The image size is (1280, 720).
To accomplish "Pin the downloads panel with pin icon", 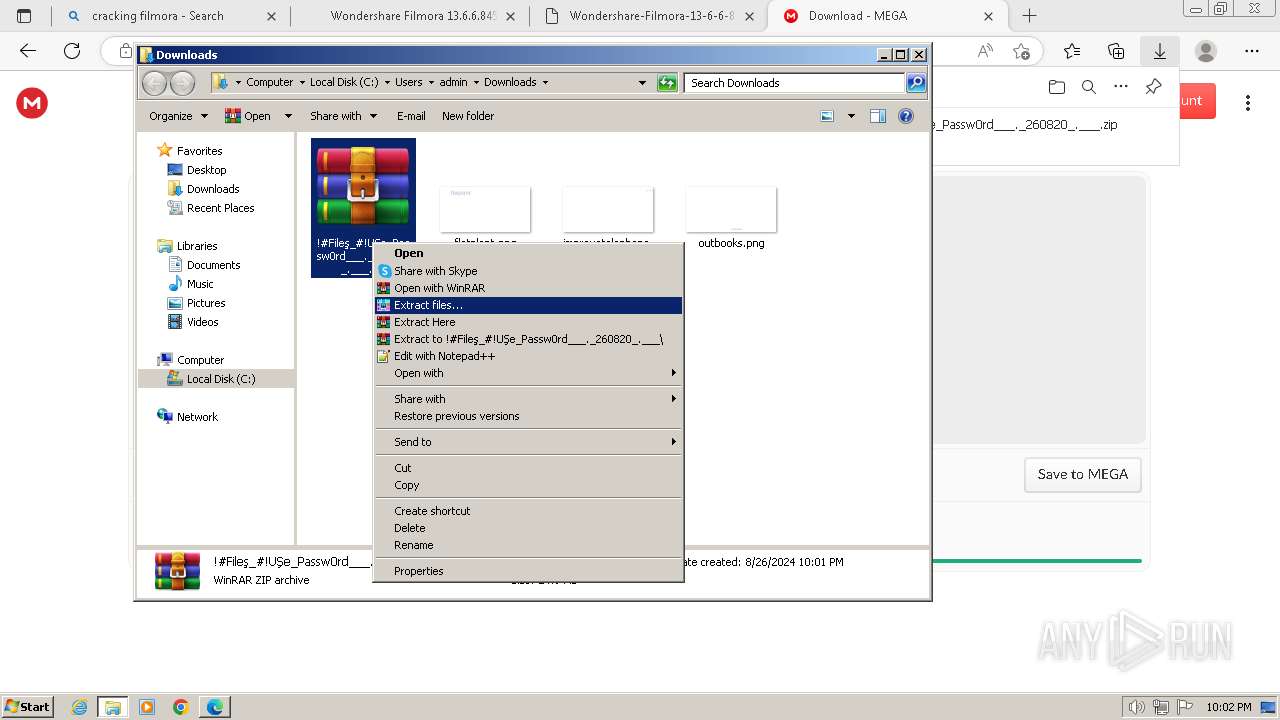I will (1153, 87).
